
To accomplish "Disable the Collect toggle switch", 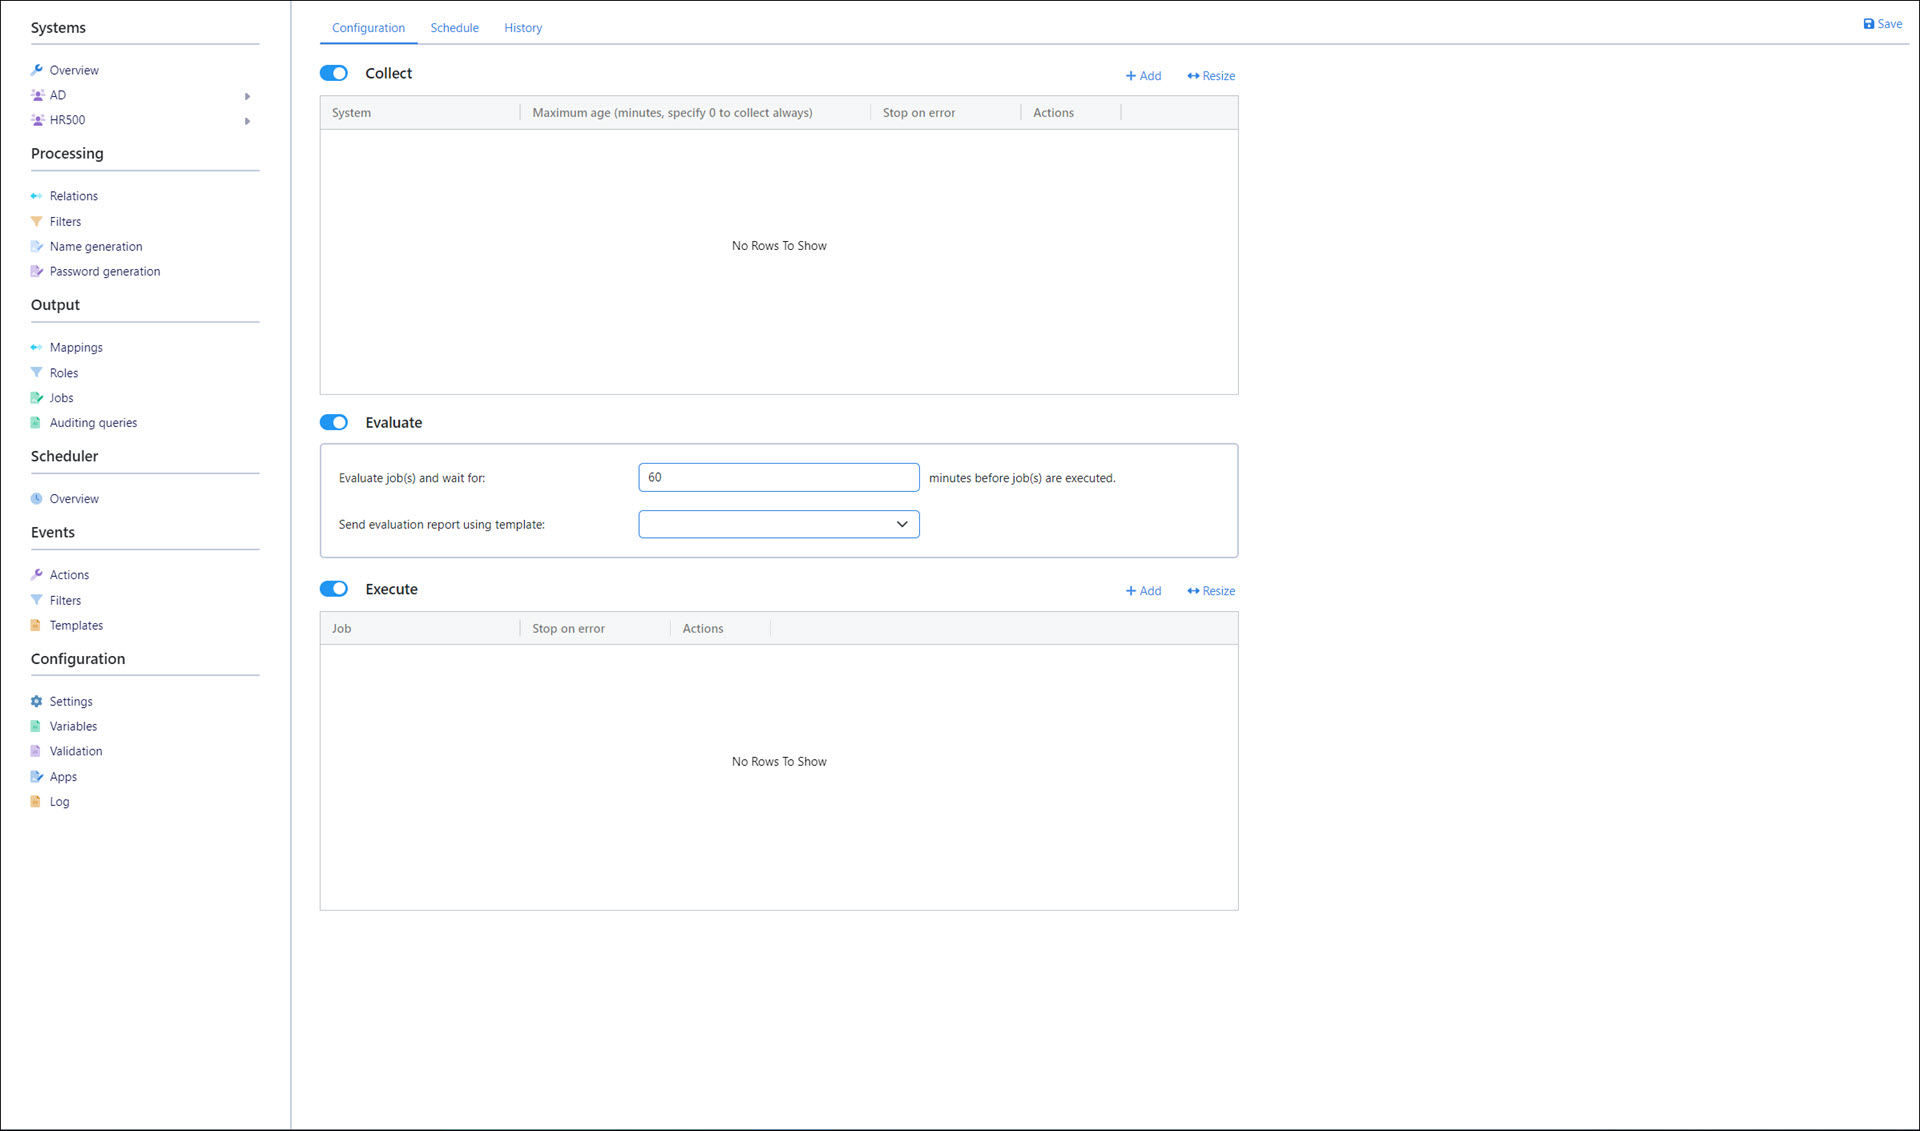I will pyautogui.click(x=334, y=73).
